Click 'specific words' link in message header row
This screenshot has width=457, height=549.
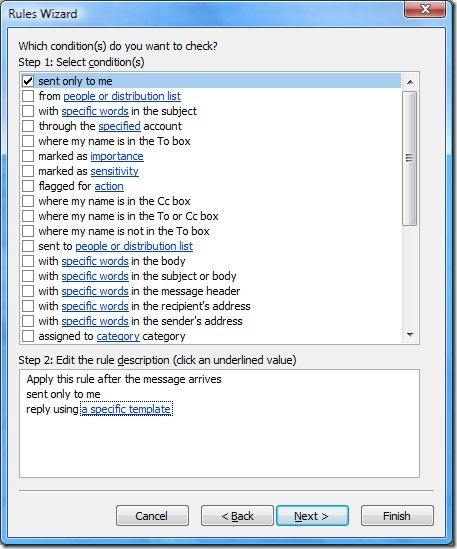coord(95,291)
